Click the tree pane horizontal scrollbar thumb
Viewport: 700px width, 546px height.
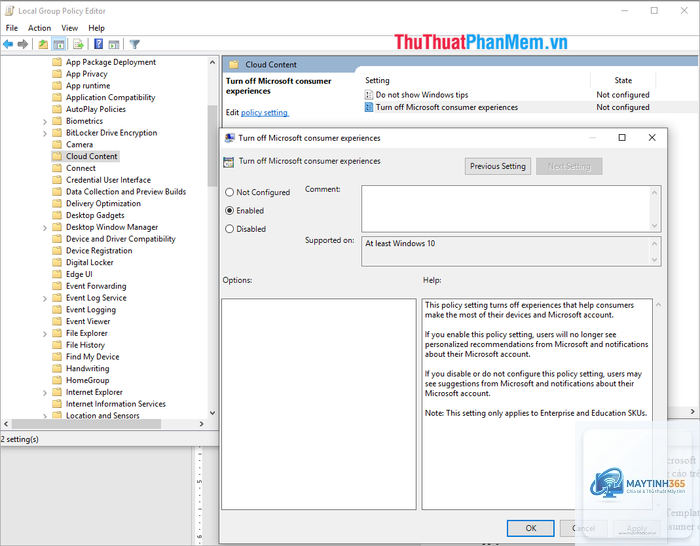point(86,424)
